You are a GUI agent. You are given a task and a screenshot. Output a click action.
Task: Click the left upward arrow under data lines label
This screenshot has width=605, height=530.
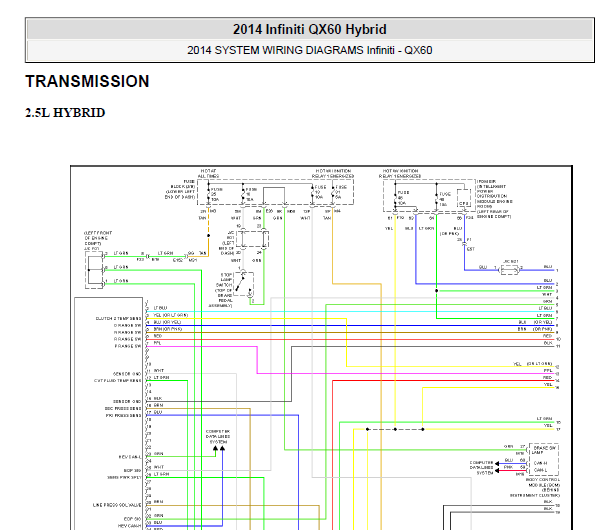pyautogui.click(x=215, y=448)
